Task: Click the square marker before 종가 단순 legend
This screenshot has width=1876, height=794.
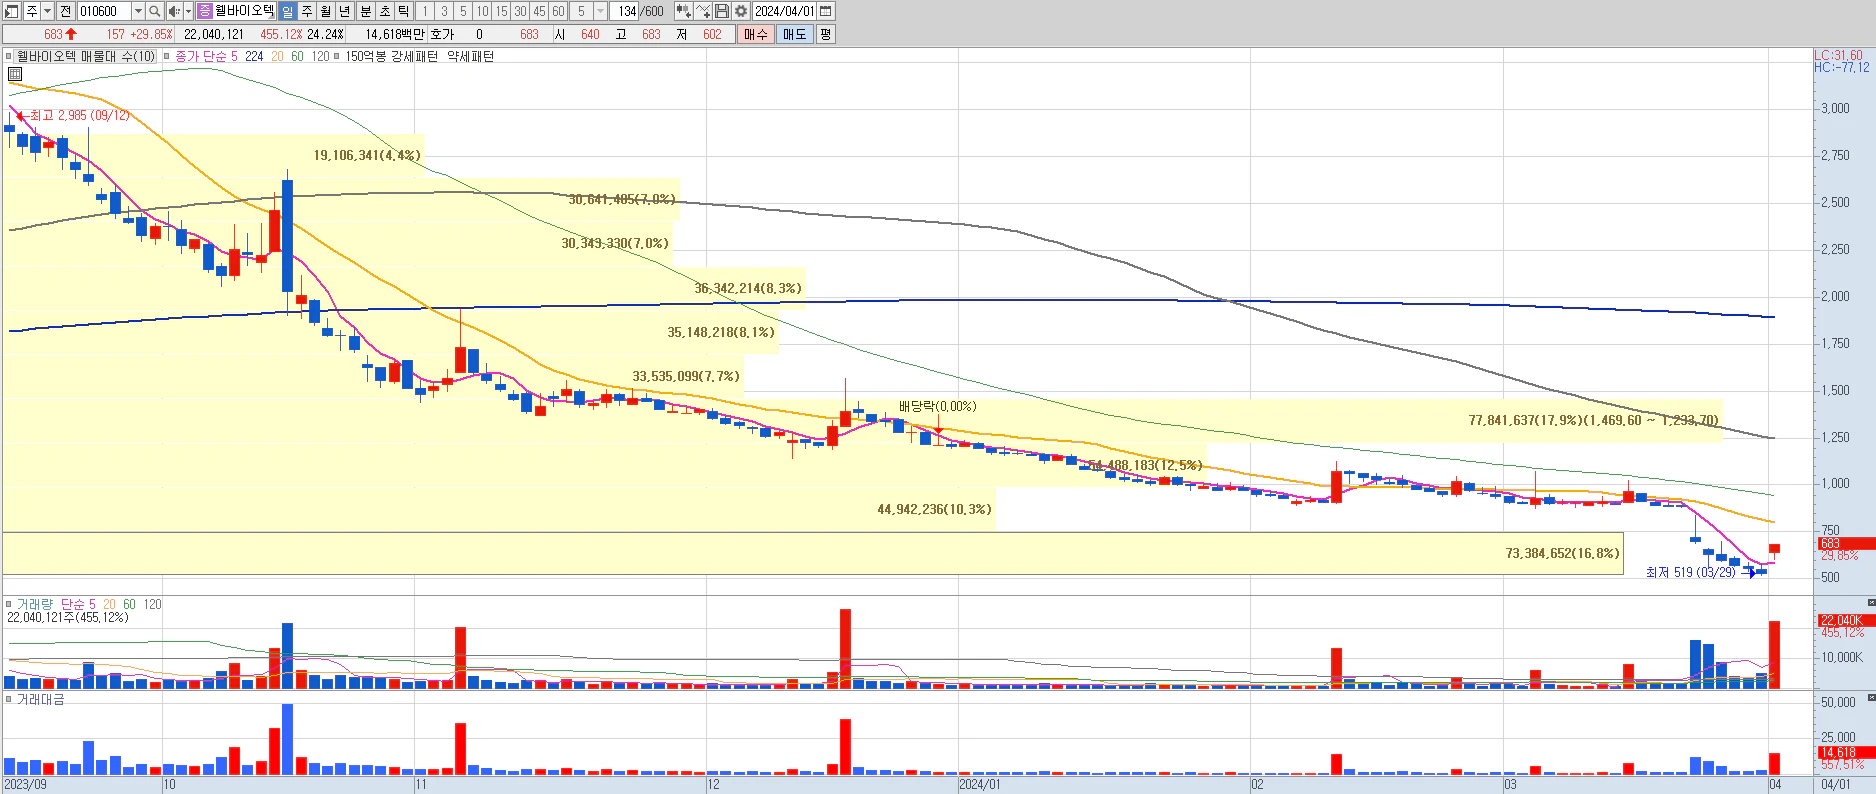Action: click(167, 57)
